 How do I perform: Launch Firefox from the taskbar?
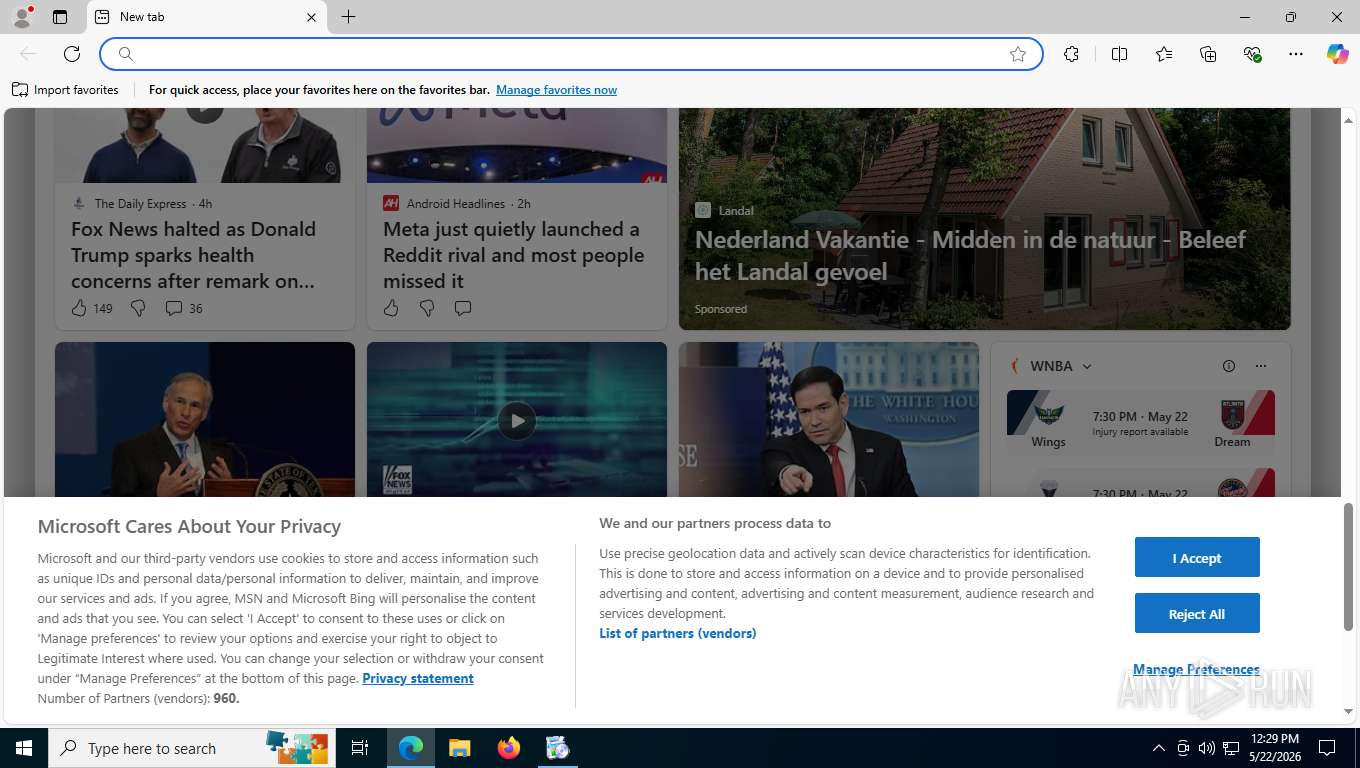(x=509, y=748)
